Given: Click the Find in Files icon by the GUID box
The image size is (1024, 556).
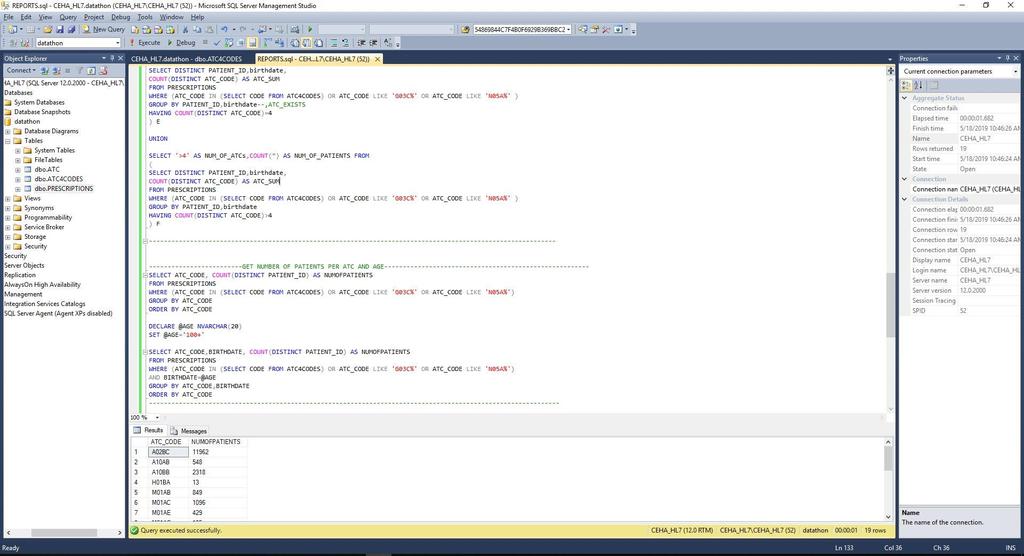Looking at the screenshot, I should pos(465,29).
